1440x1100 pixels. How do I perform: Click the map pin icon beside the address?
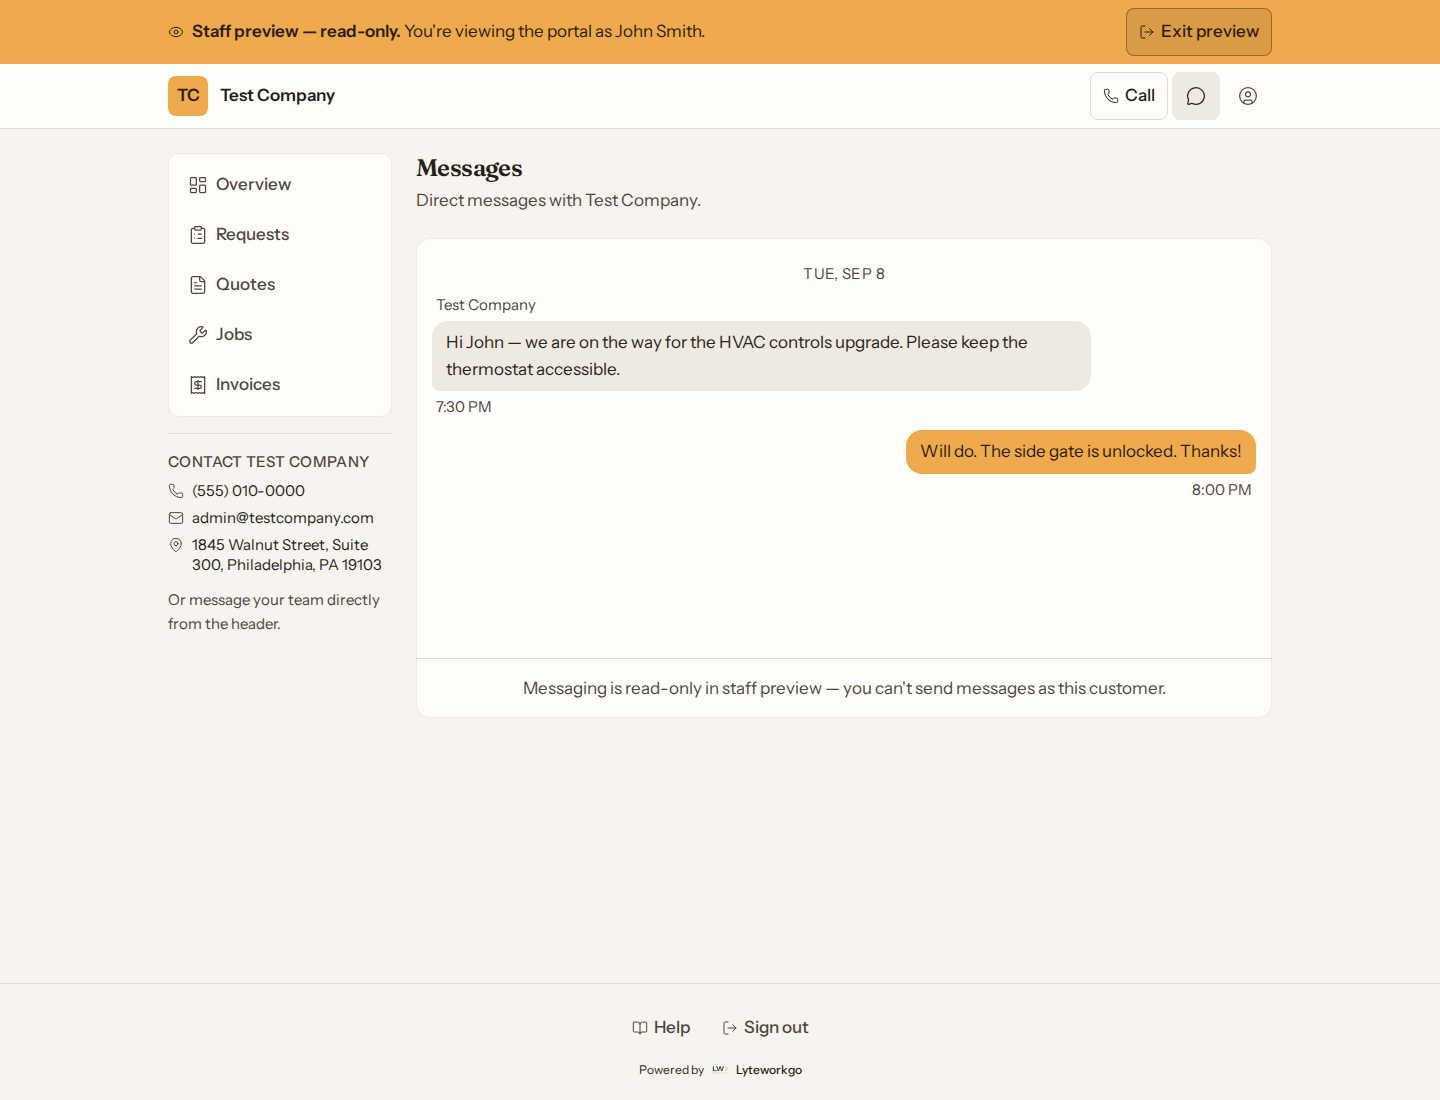(176, 545)
